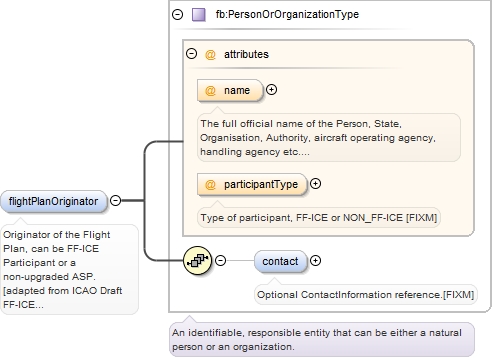Select the name attribute node
The height and width of the screenshot is (360, 493).
tap(230, 90)
